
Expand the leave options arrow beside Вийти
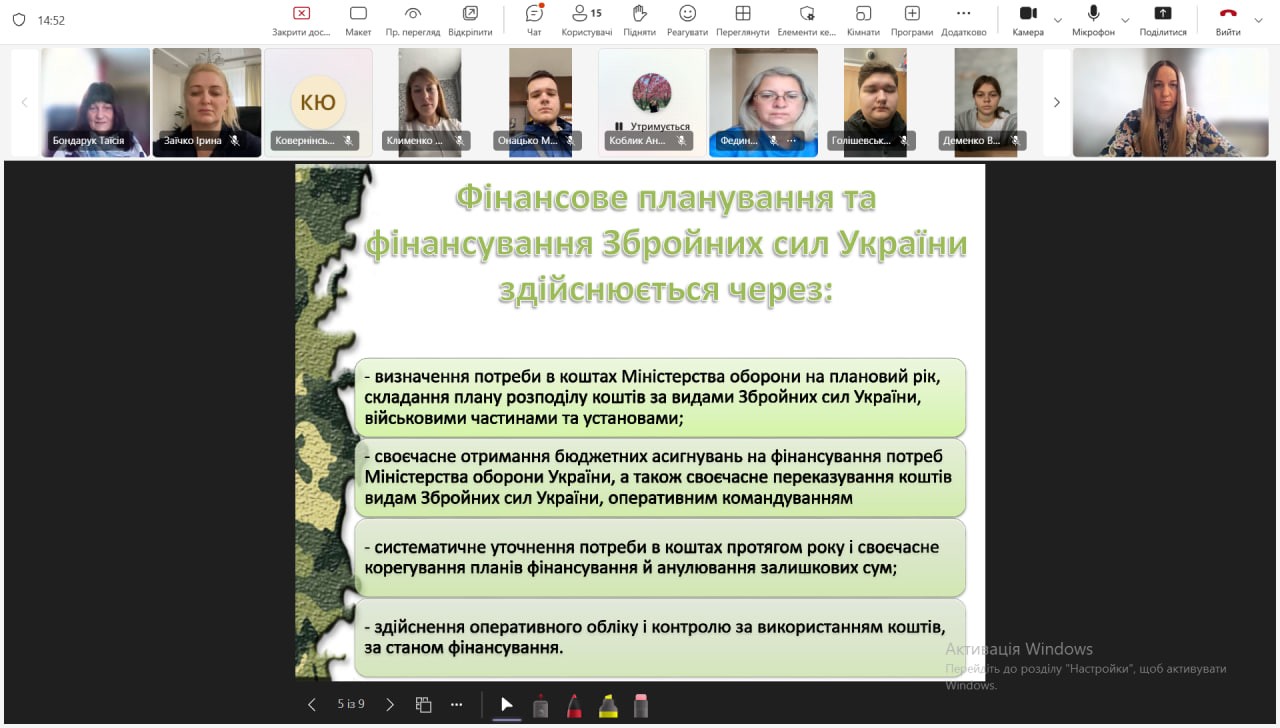tap(1259, 20)
